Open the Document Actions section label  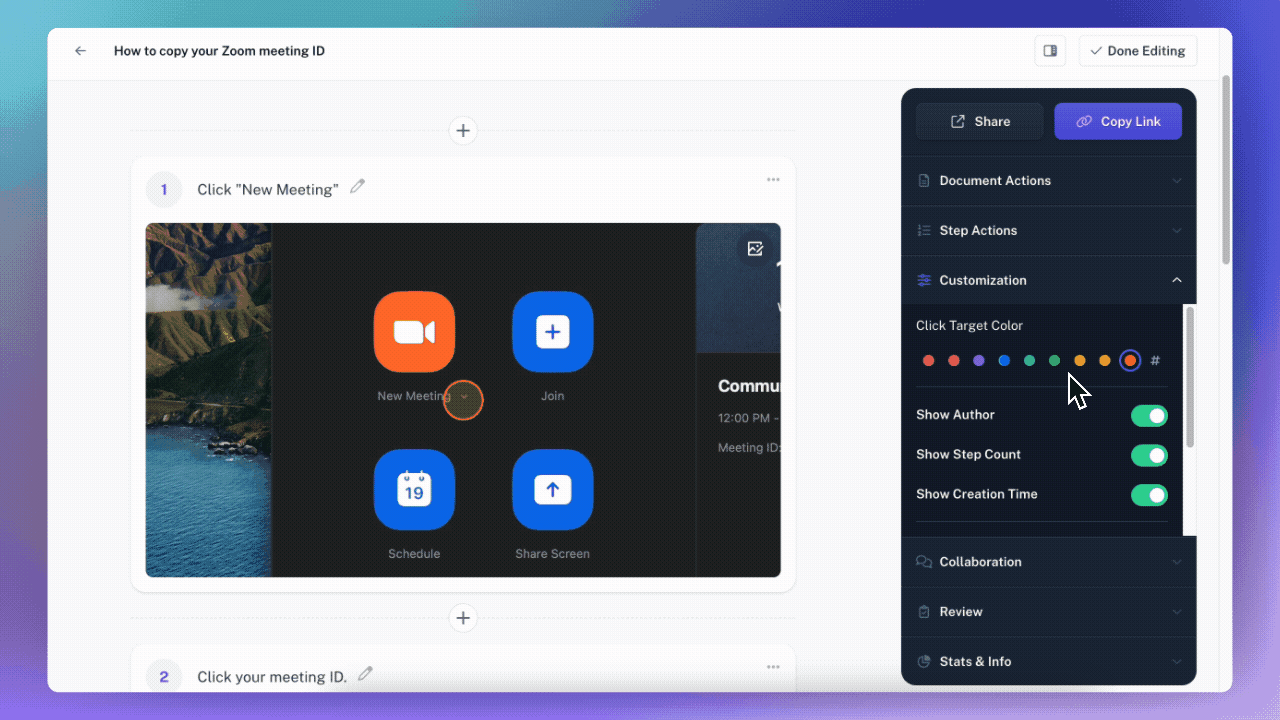[x=995, y=181]
